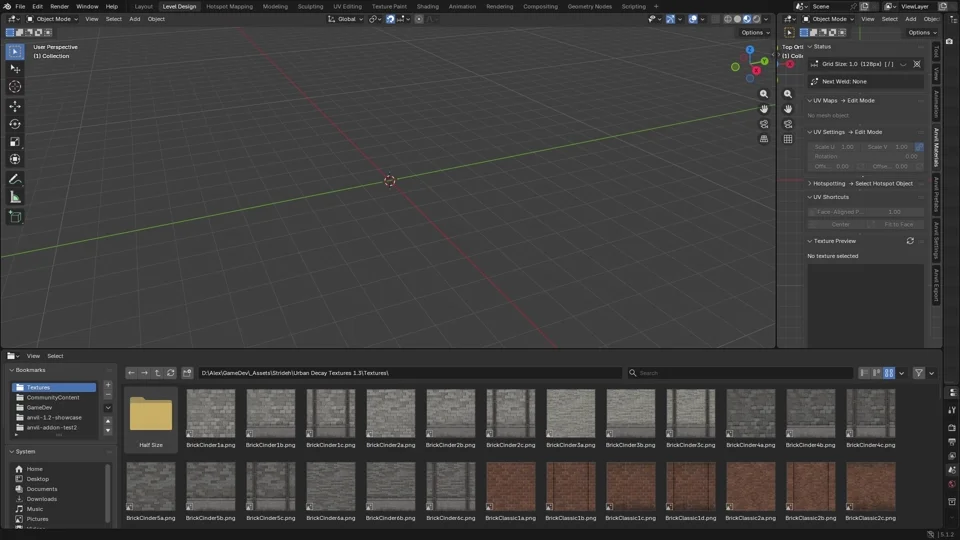
Task: Click the file browser search field
Action: click(x=739, y=373)
